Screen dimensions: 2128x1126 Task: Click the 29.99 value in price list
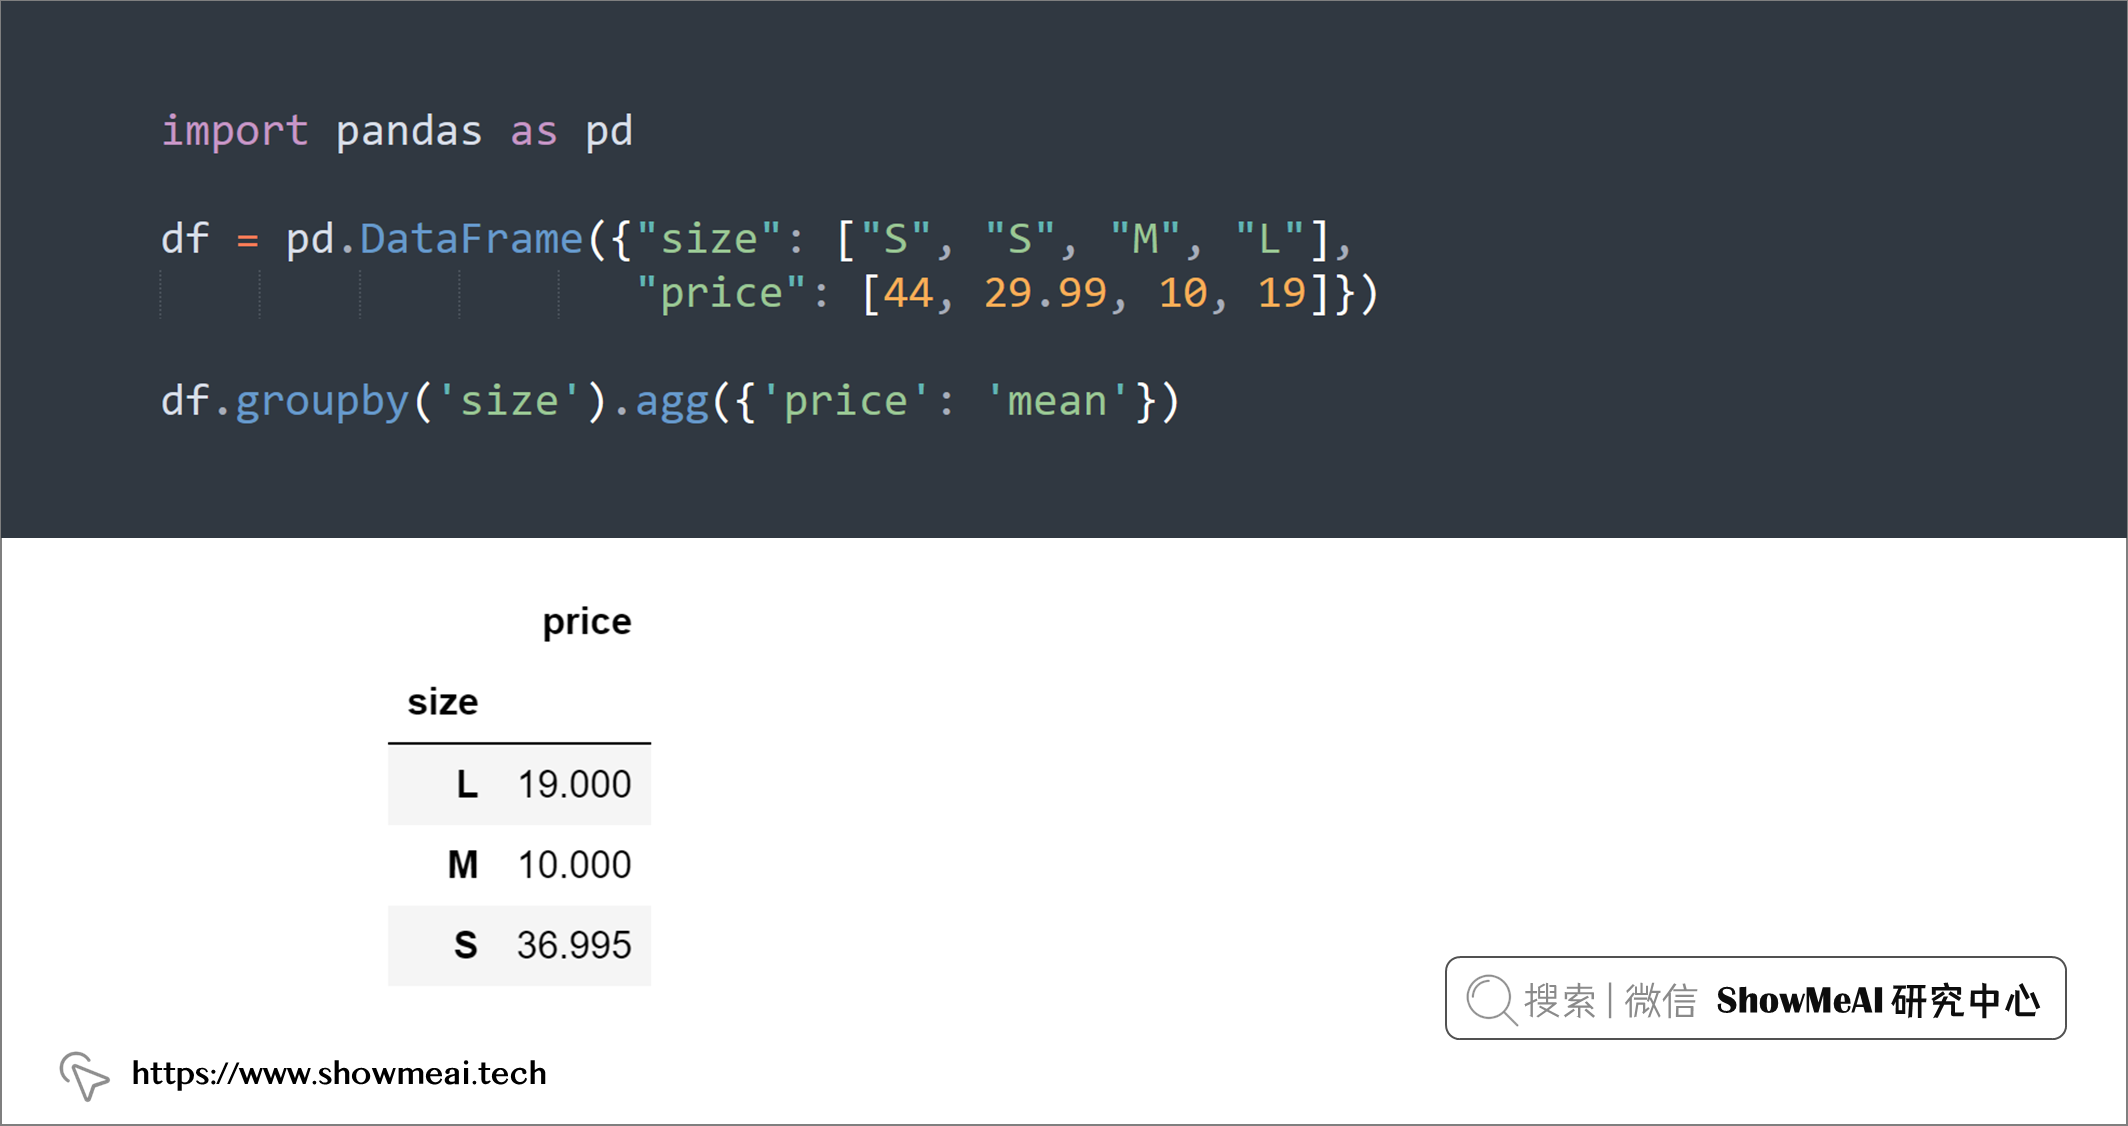[x=1045, y=293]
